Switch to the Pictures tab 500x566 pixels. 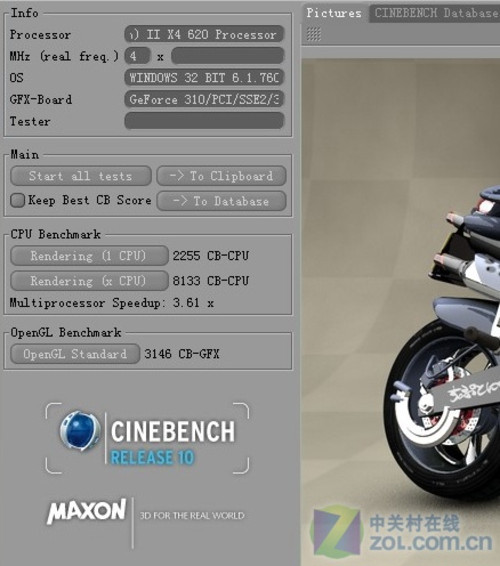334,13
